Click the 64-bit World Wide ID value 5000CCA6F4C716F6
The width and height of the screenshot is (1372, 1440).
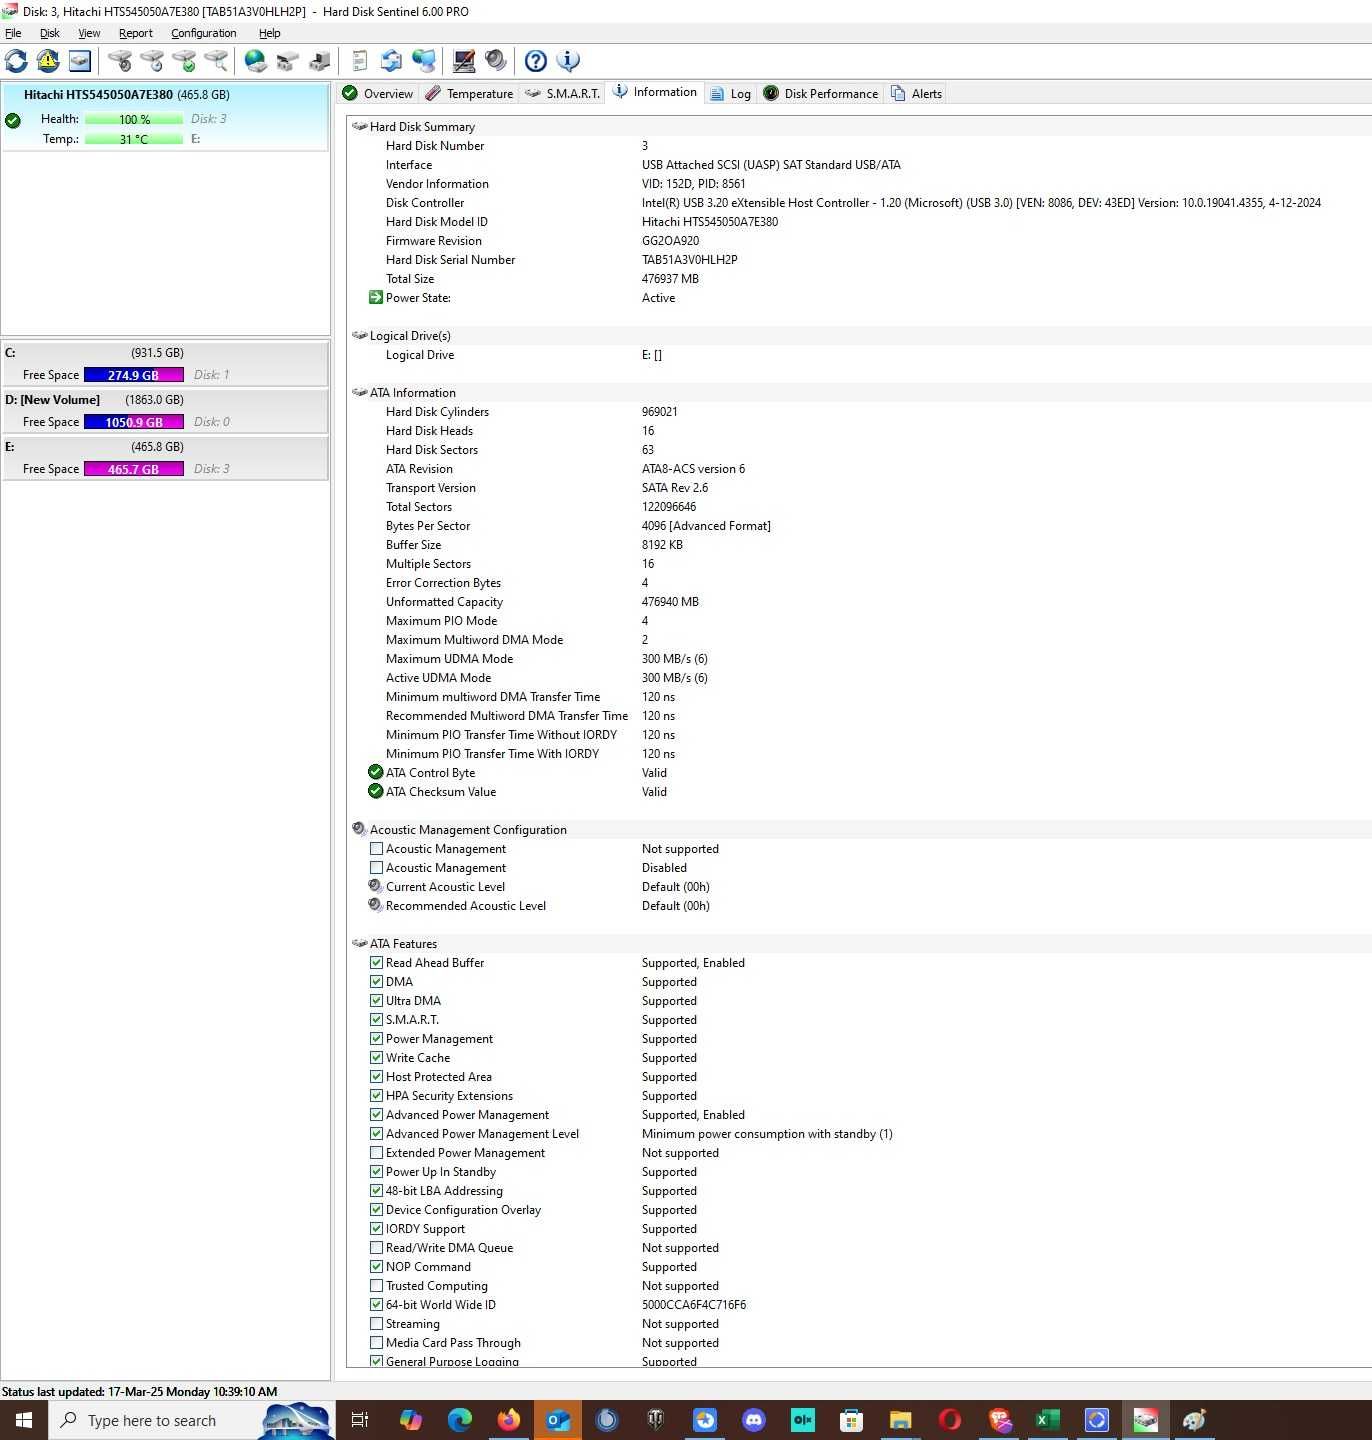[693, 1305]
